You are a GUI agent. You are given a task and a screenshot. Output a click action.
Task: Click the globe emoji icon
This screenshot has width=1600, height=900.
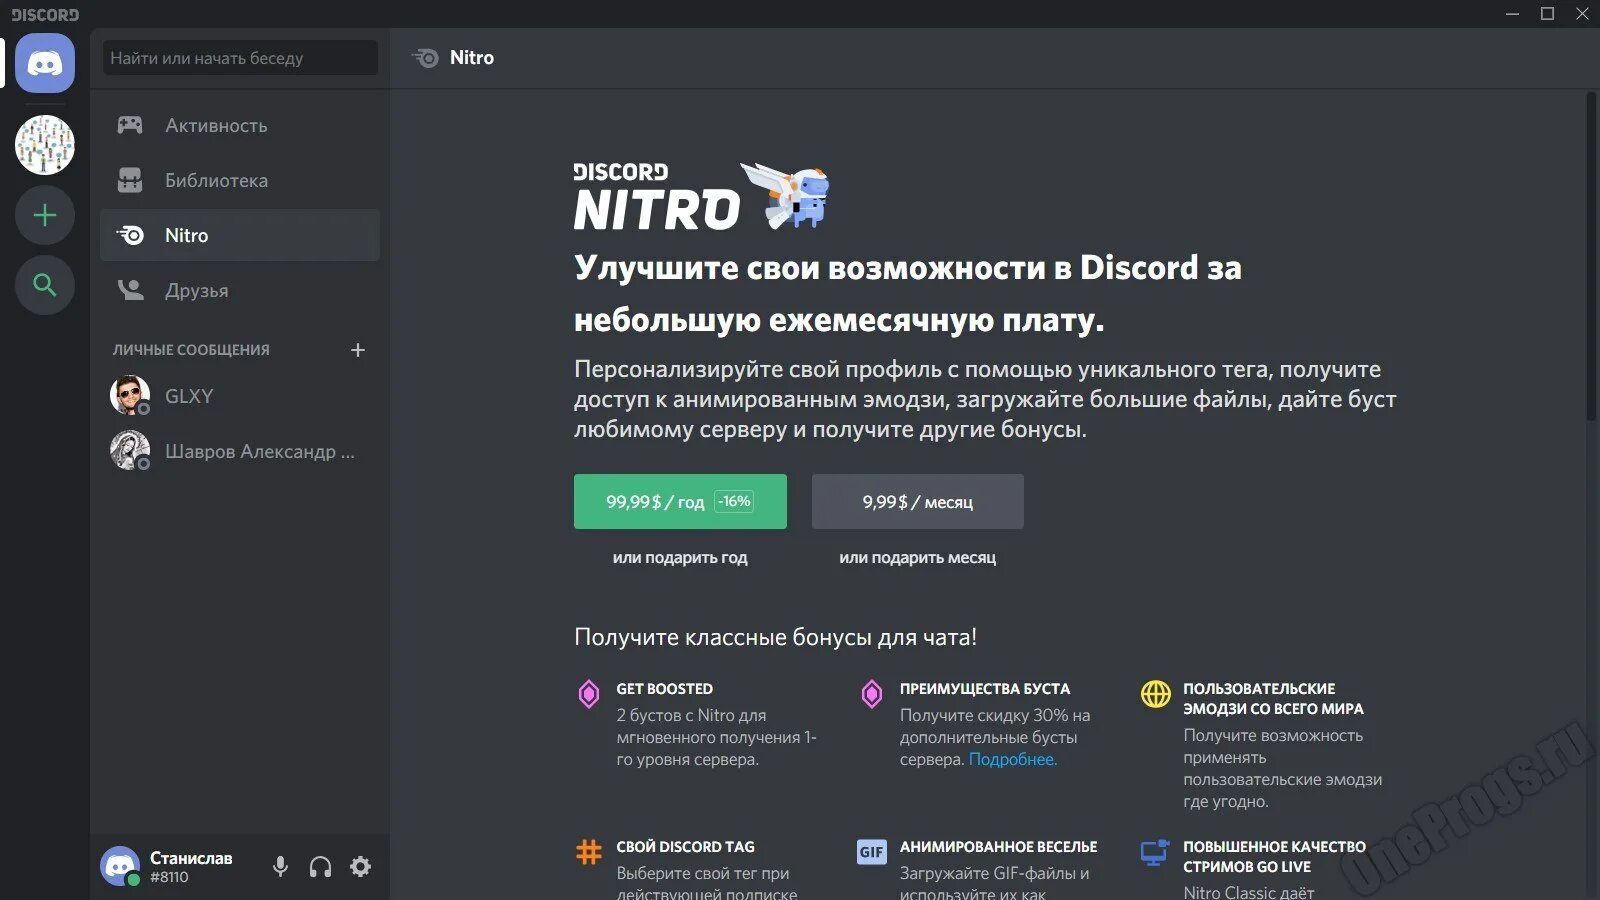pyautogui.click(x=1156, y=693)
